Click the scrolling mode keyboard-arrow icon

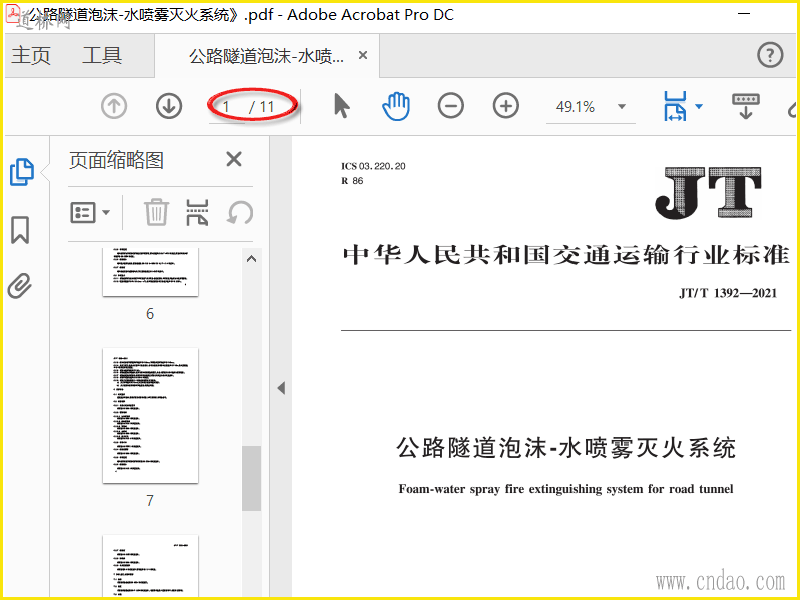click(745, 106)
